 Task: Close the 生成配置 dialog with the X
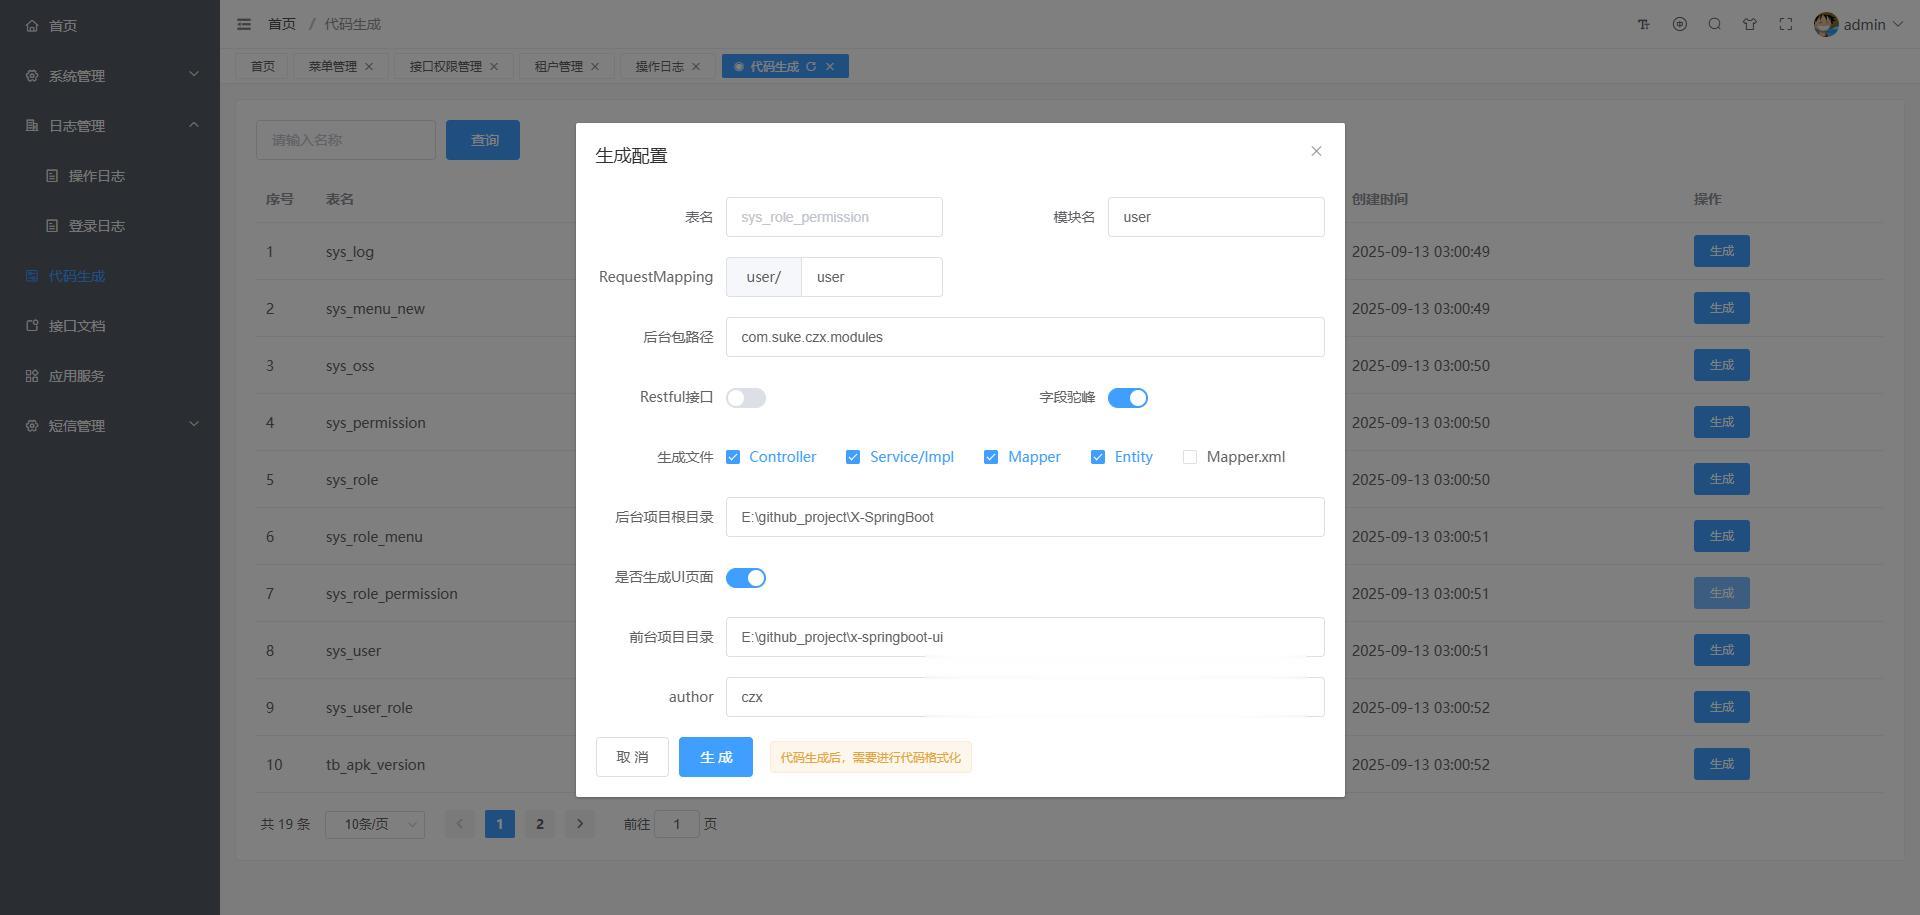(1316, 151)
